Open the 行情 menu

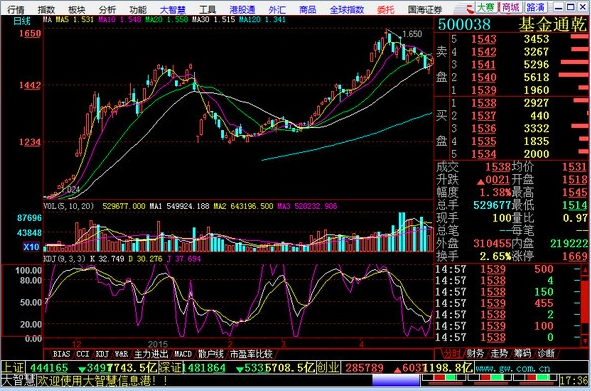(16, 9)
